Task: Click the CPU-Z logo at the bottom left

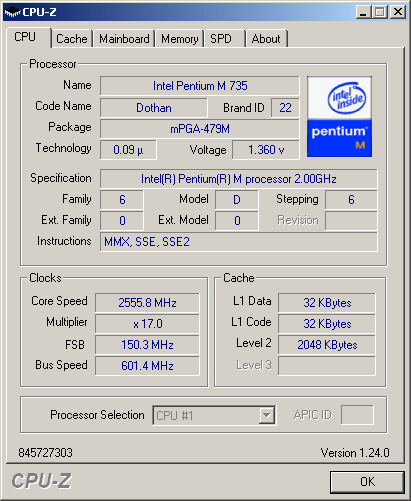Action: (x=41, y=481)
